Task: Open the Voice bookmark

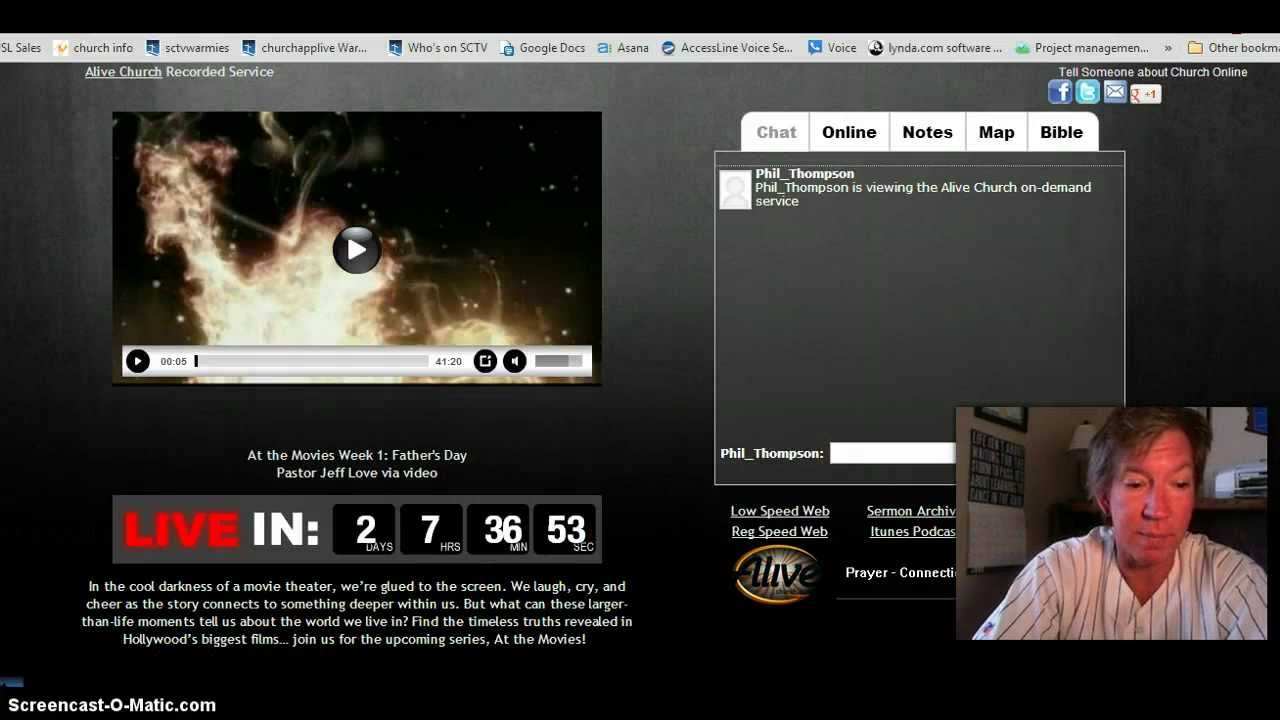Action: (x=832, y=47)
